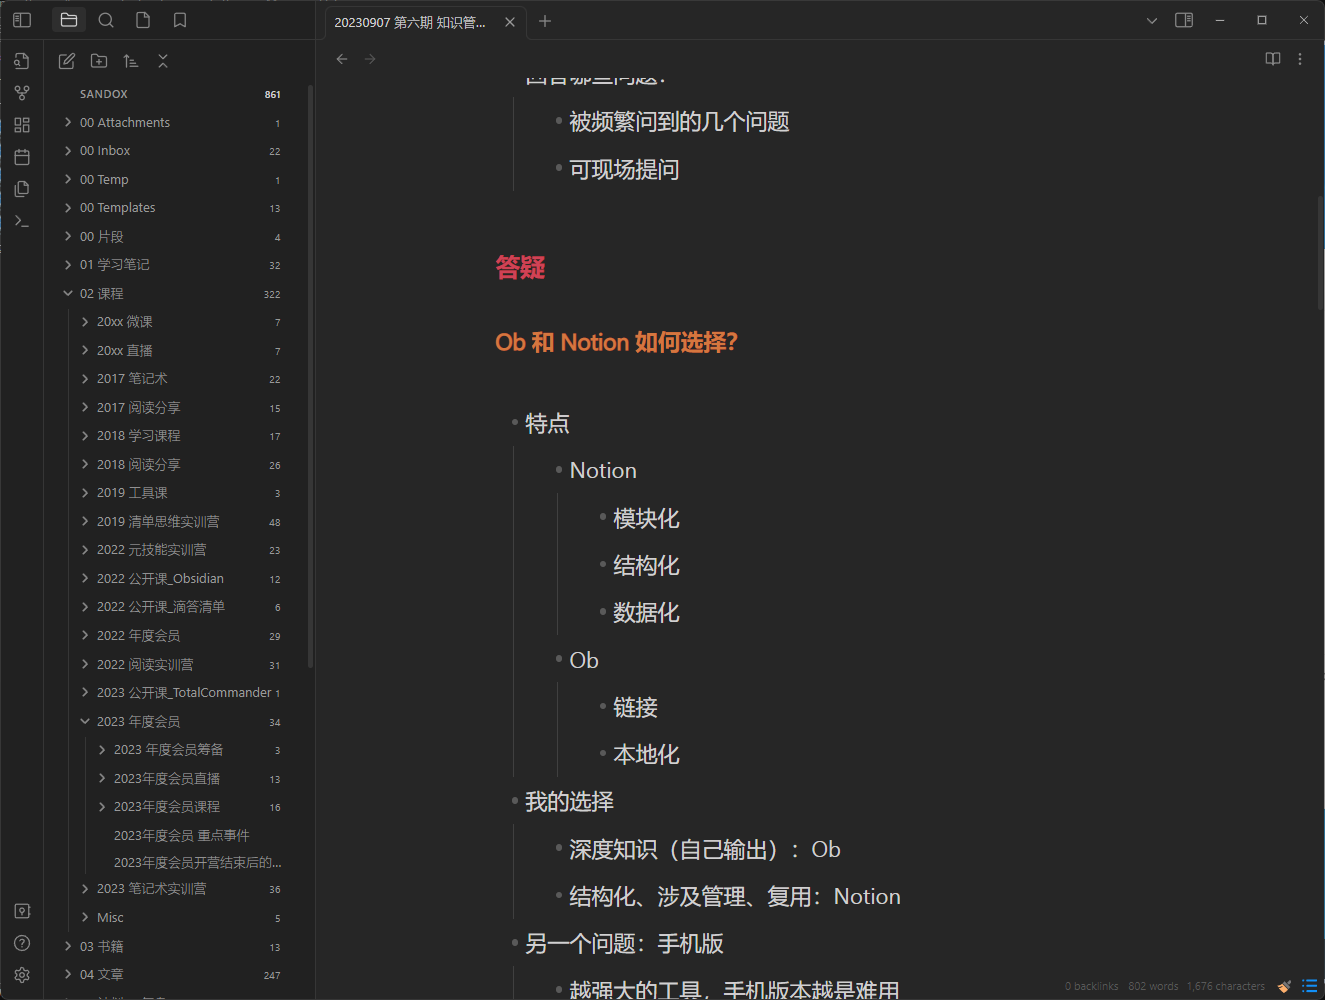Open help from the ribbon
1325x1000 pixels.
22,943
